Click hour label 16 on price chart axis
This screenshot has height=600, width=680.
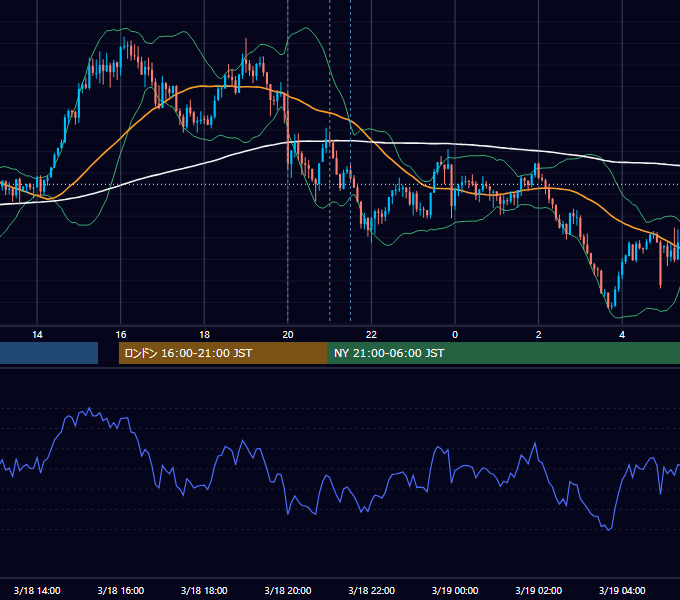(121, 335)
